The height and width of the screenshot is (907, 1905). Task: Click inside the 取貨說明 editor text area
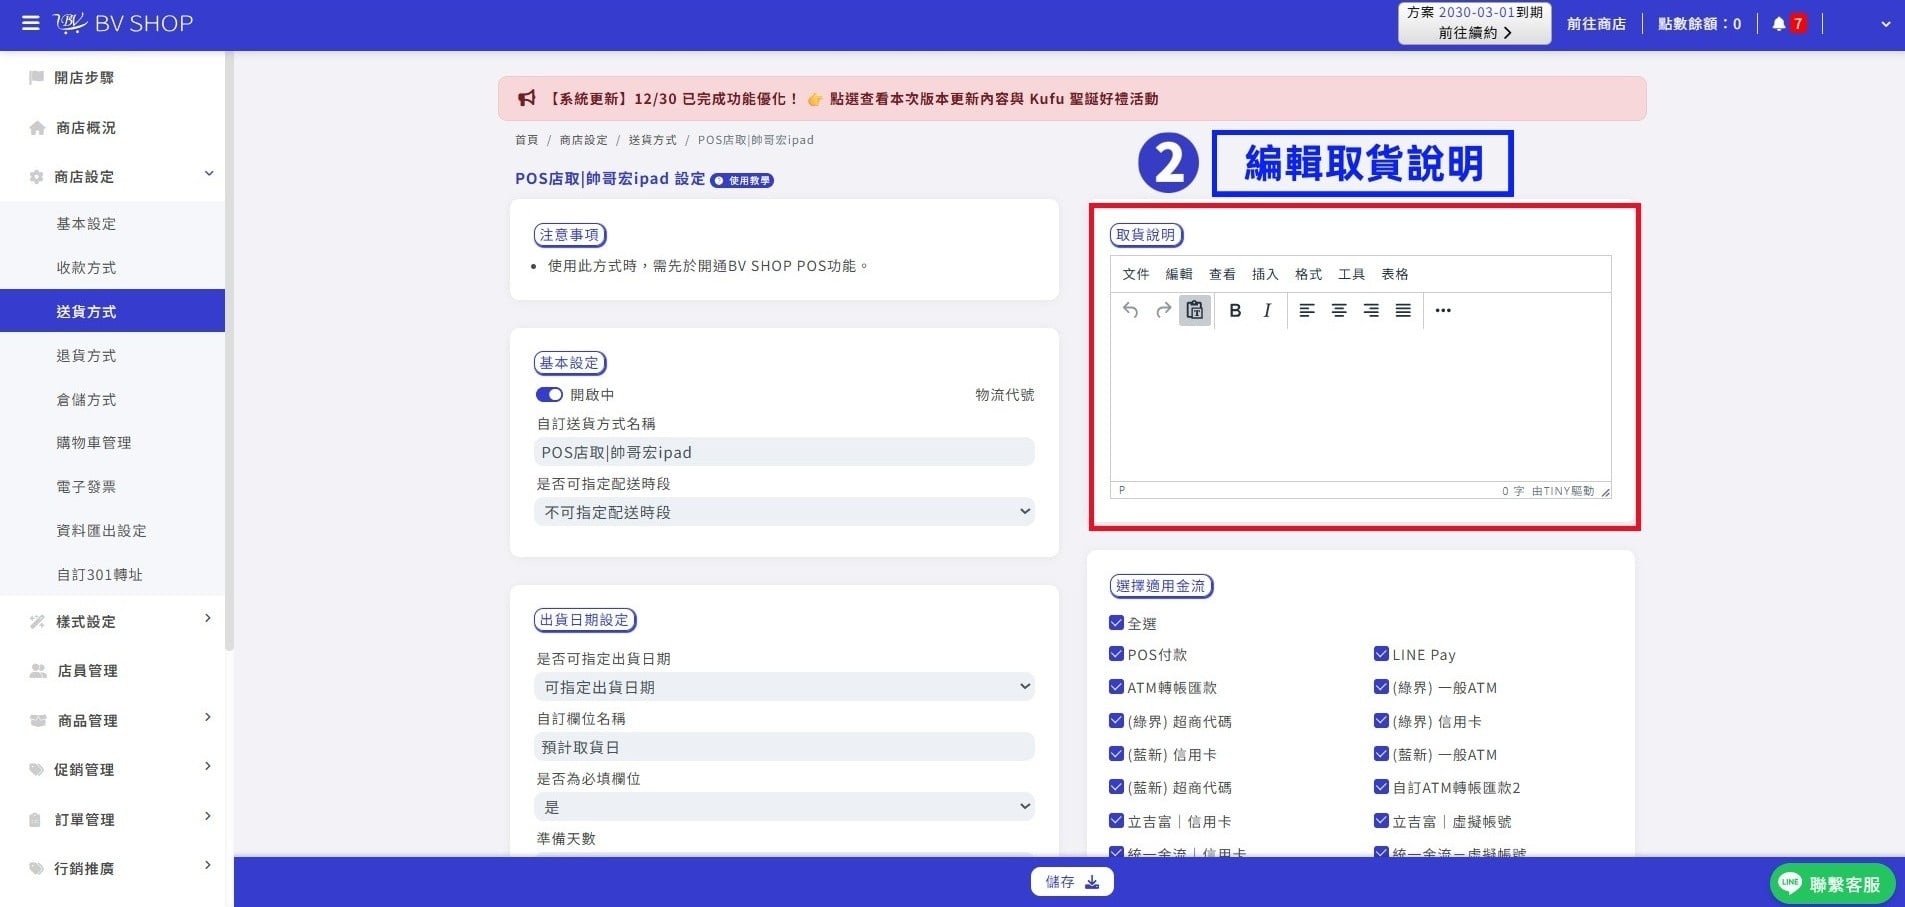(1360, 405)
